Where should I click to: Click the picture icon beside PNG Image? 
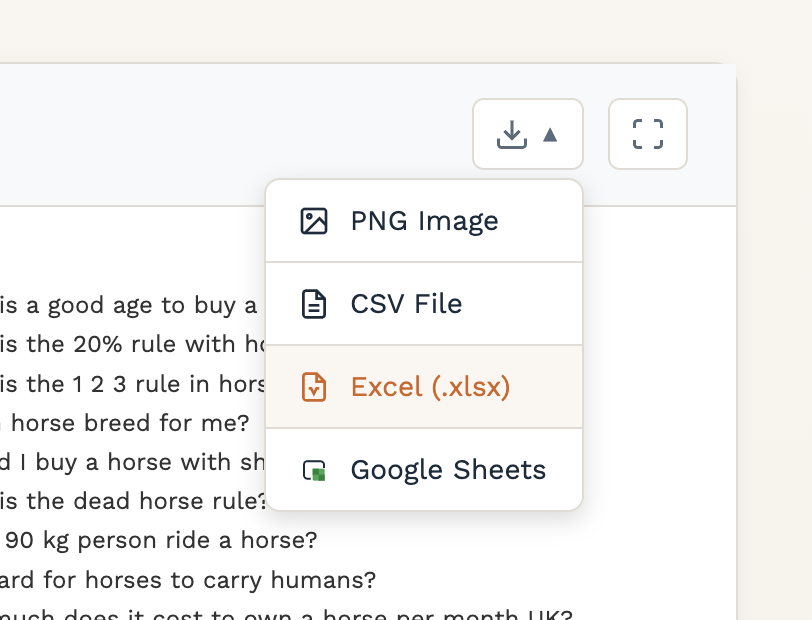tap(314, 221)
